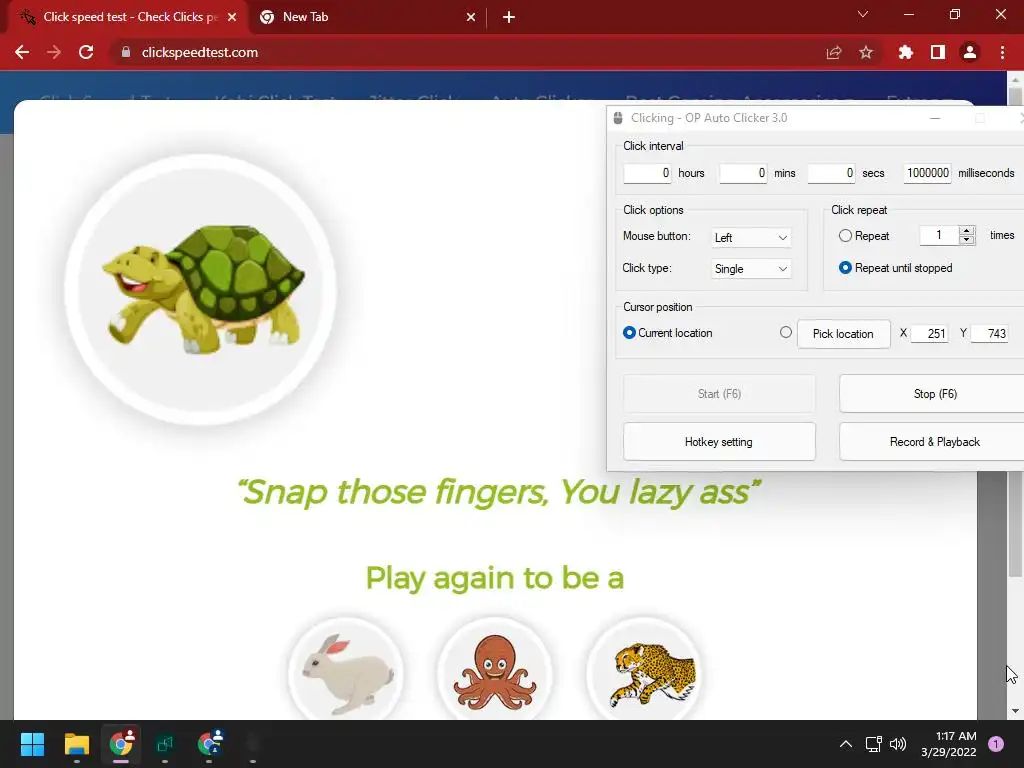Close the New Tab tab
This screenshot has height=768, width=1024.
click(x=471, y=18)
